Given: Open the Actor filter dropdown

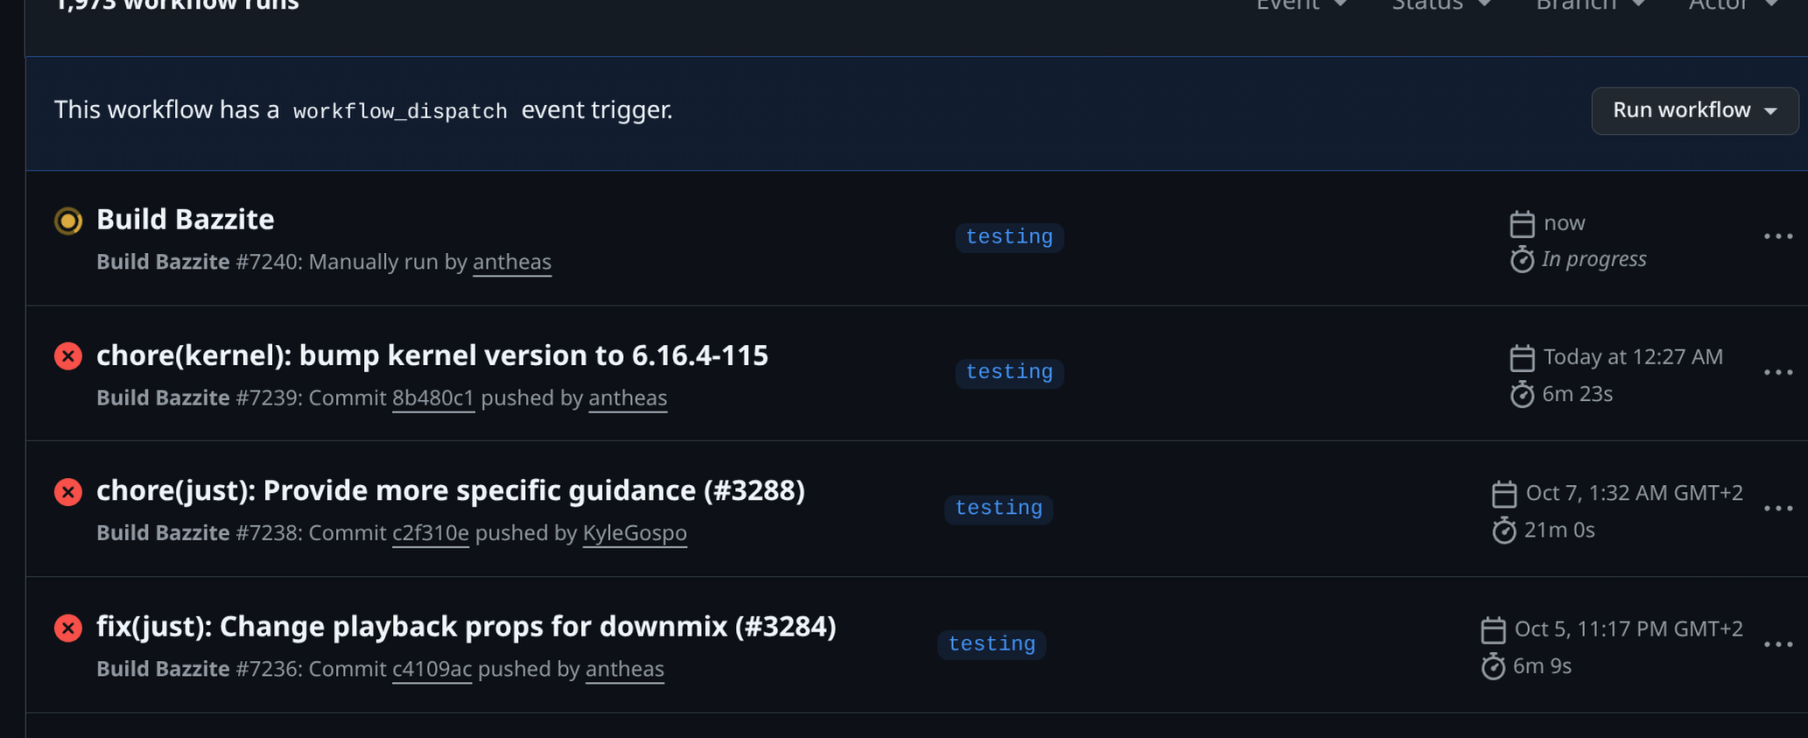Looking at the screenshot, I should click(x=1732, y=6).
